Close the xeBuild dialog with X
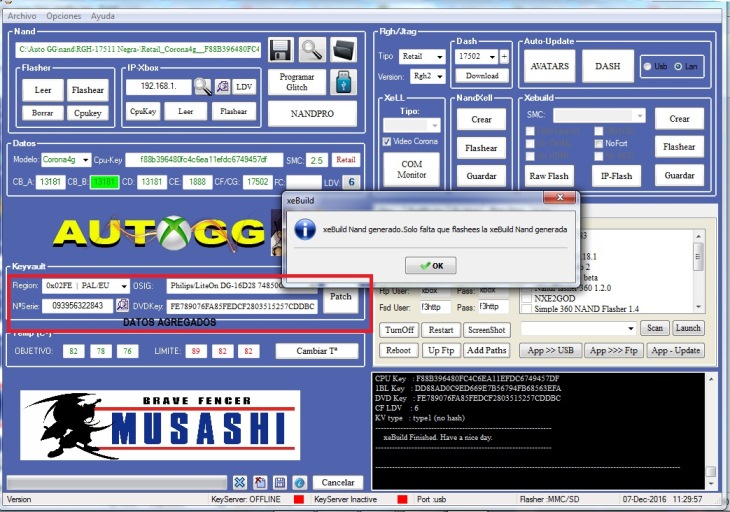This screenshot has height=512, width=730. [x=560, y=197]
